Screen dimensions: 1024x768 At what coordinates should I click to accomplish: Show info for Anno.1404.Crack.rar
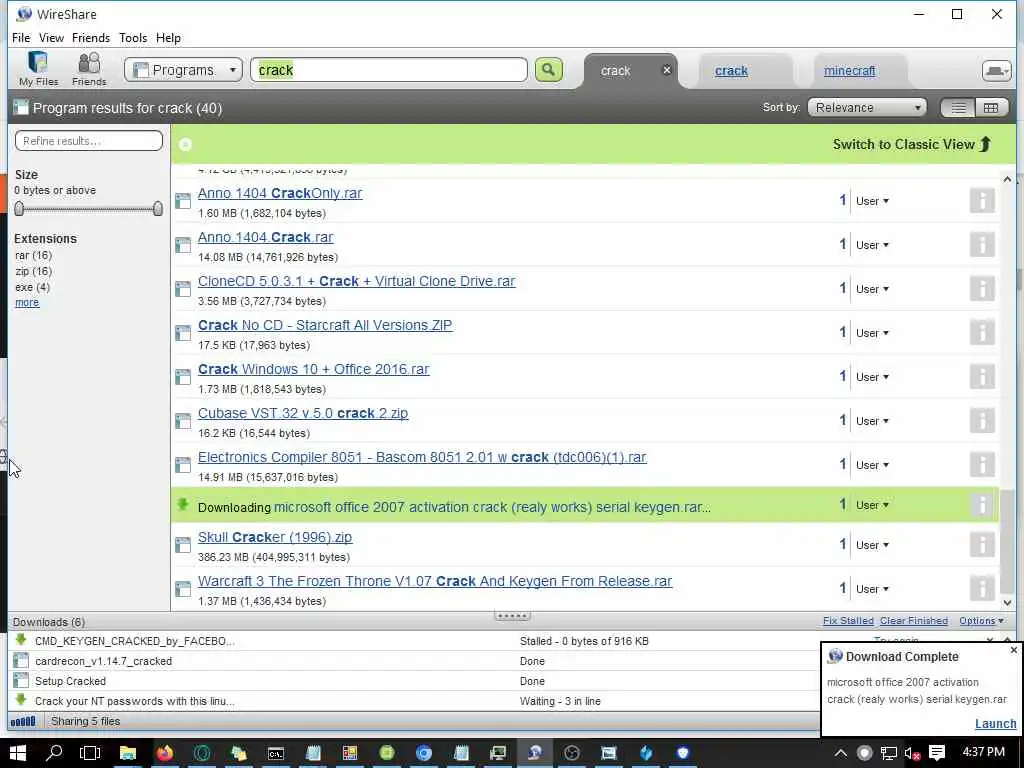pos(982,244)
